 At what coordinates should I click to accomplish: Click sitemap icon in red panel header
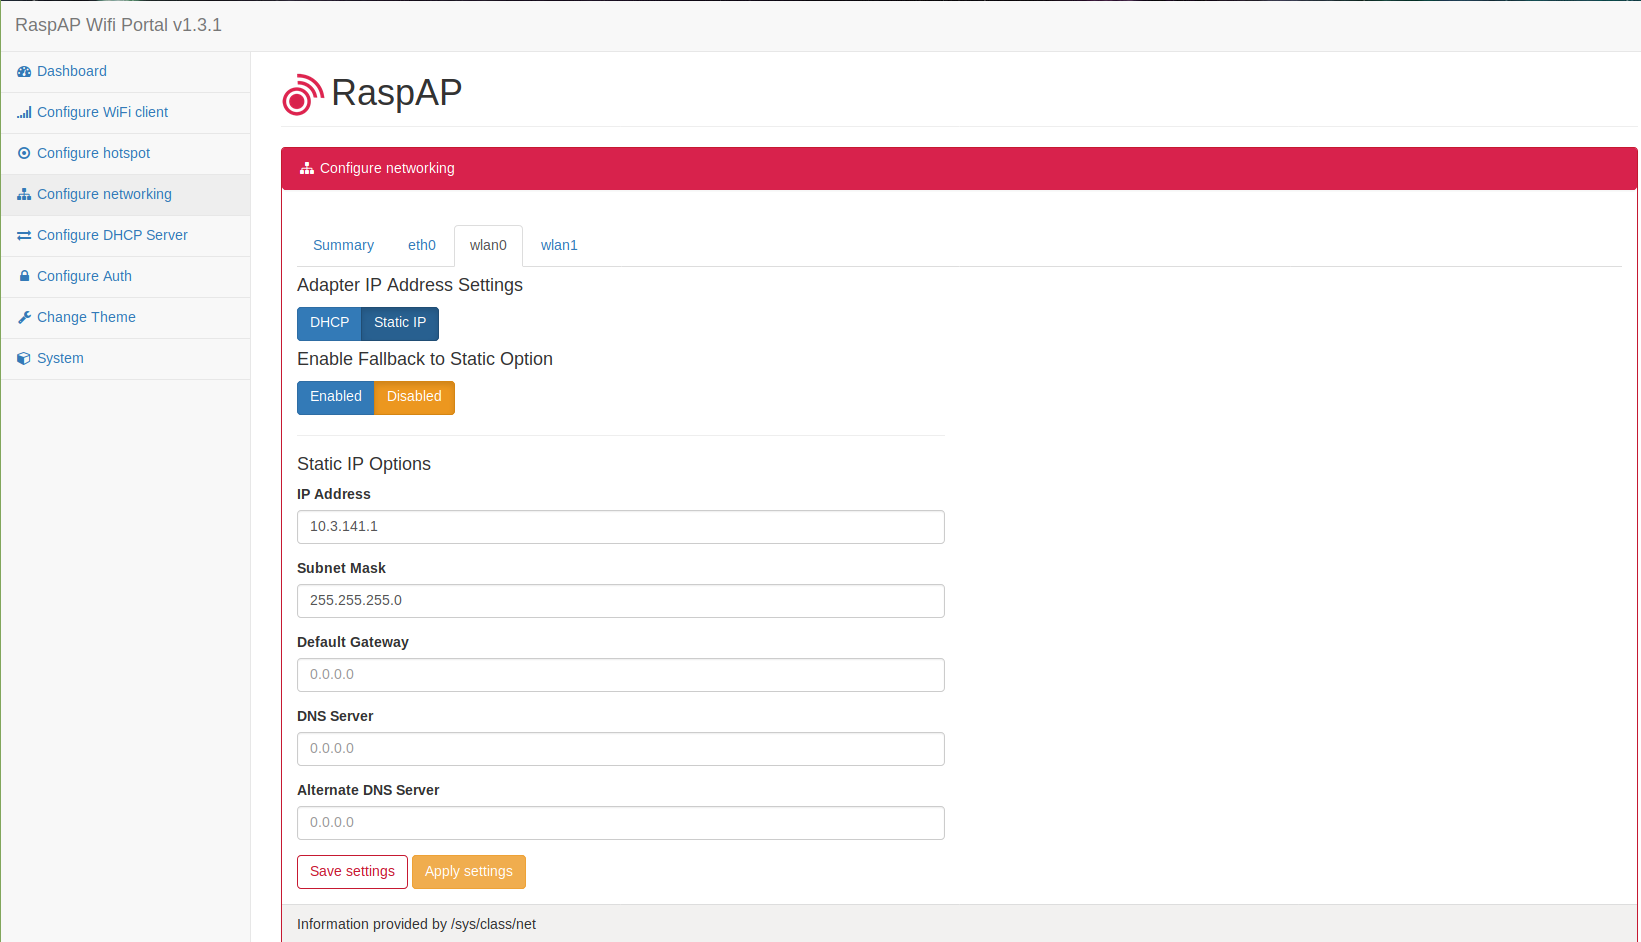tap(307, 169)
